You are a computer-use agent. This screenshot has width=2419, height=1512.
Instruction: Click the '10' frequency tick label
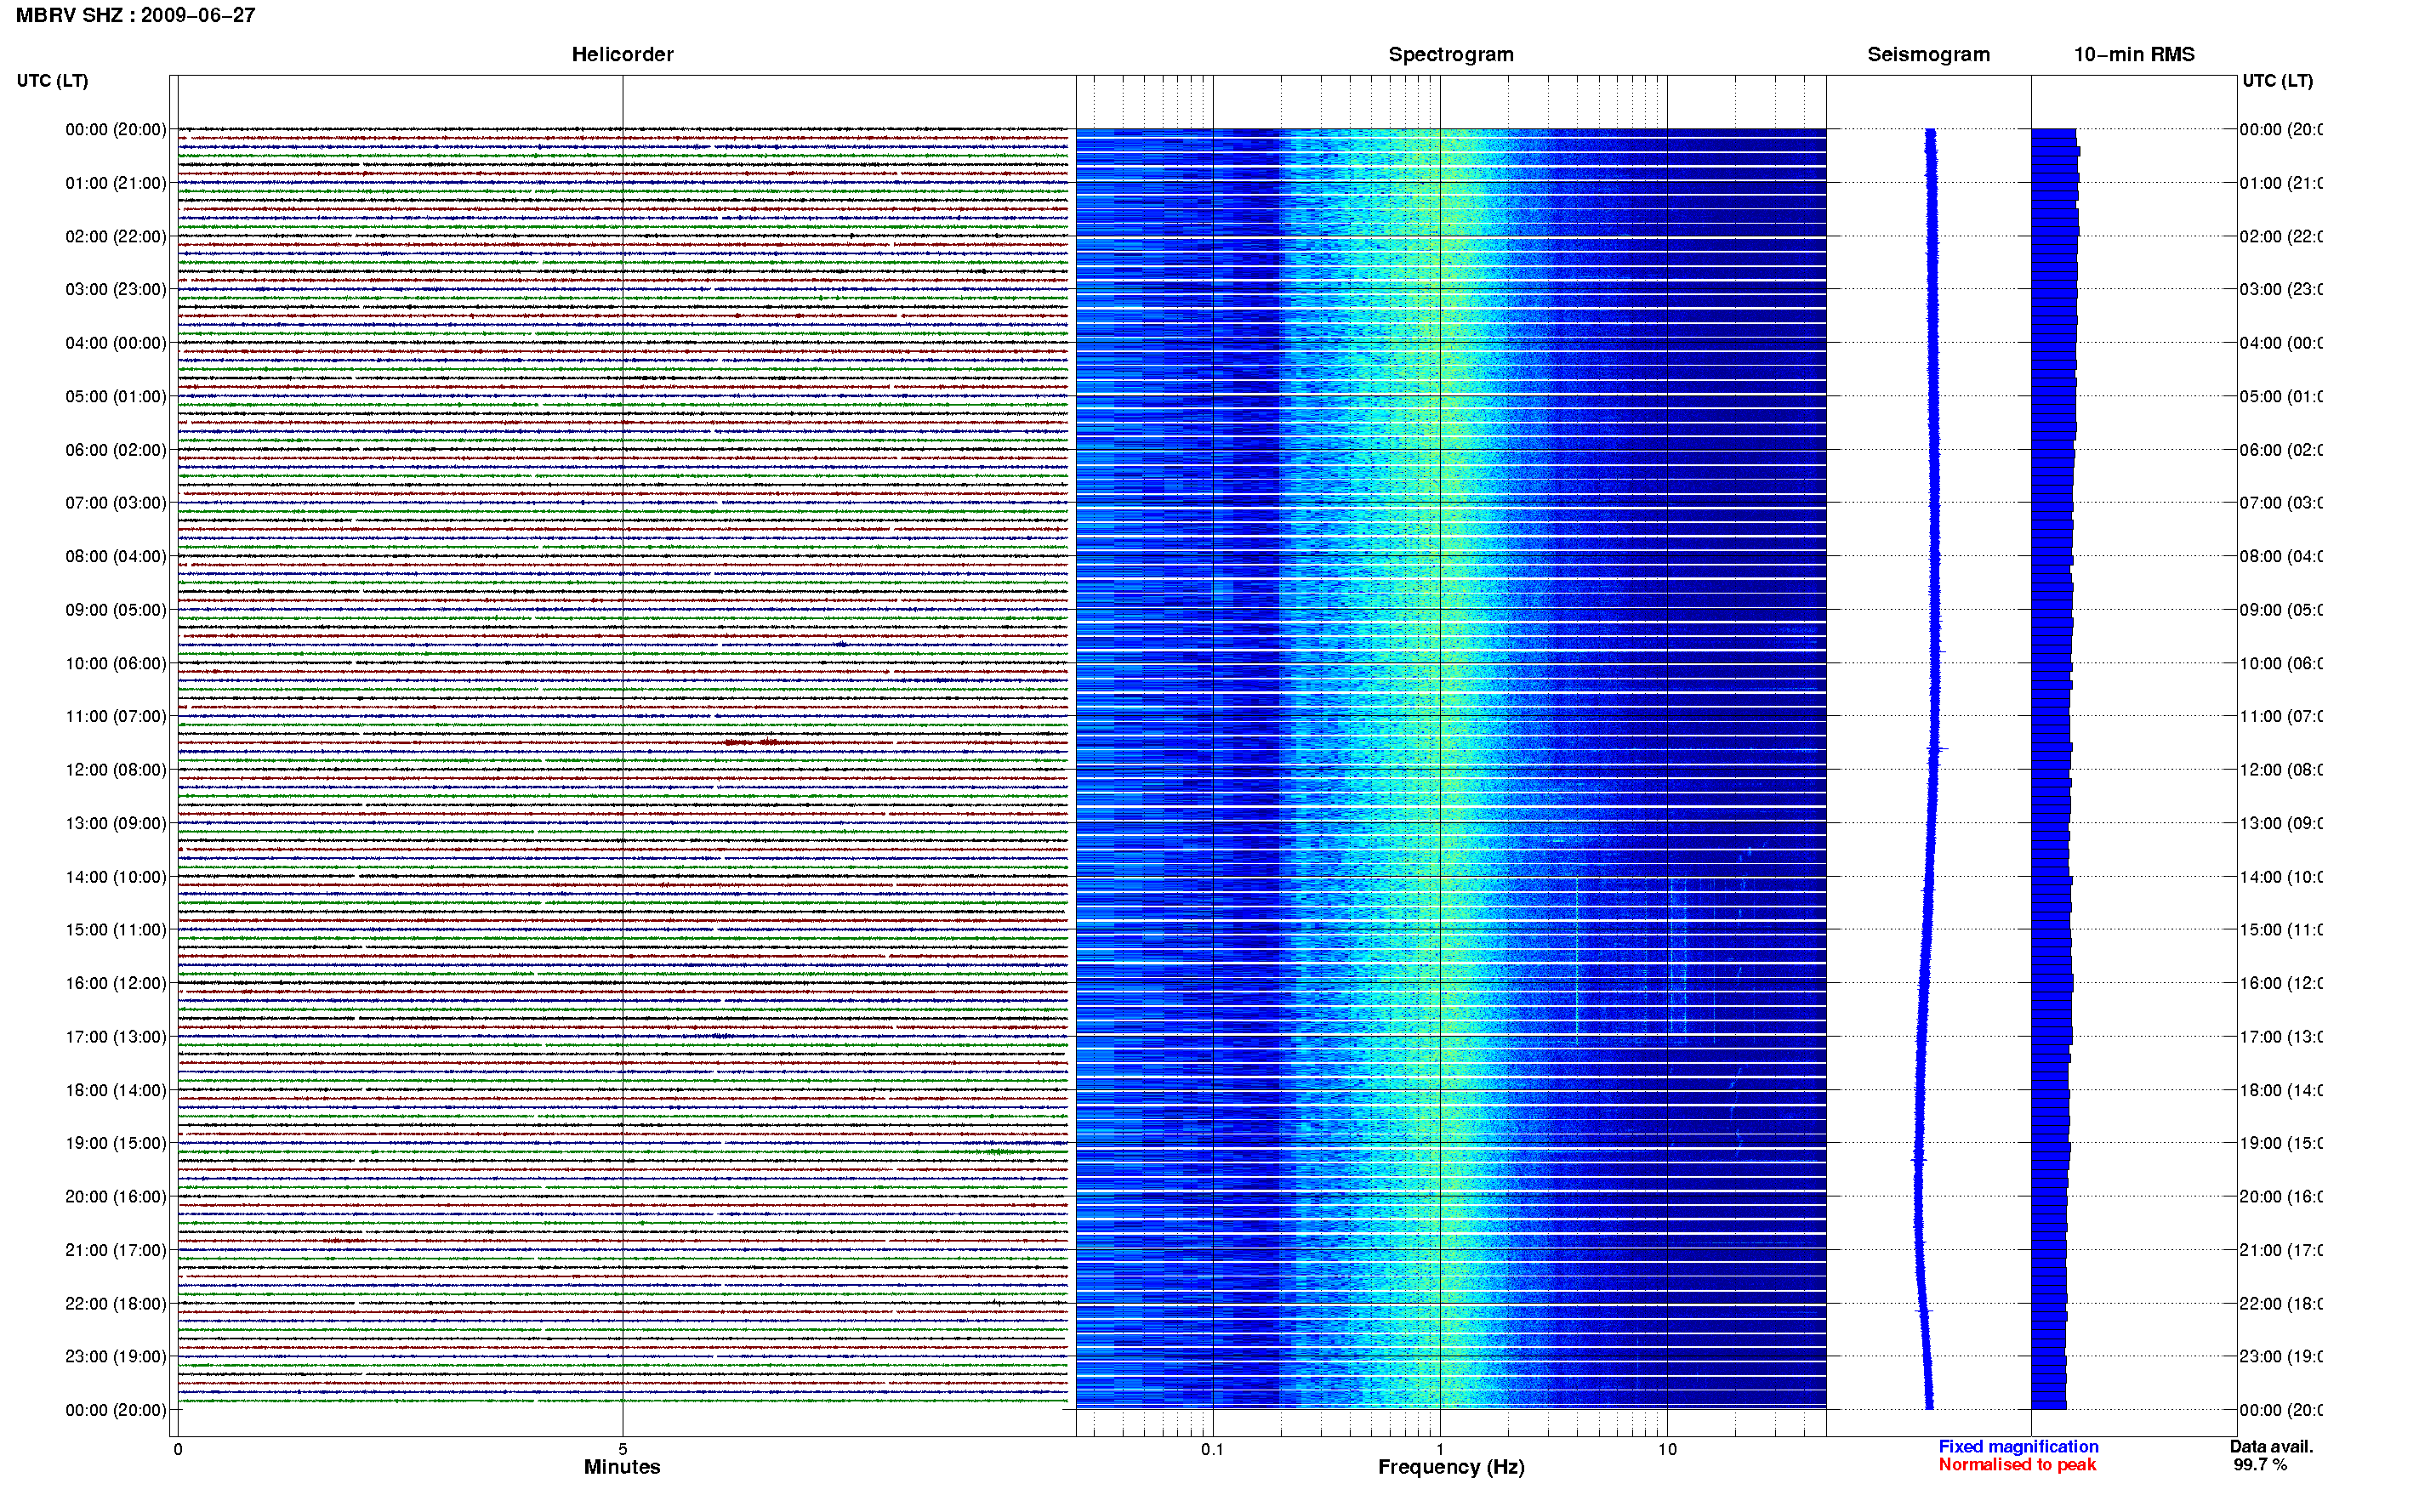[1667, 1449]
